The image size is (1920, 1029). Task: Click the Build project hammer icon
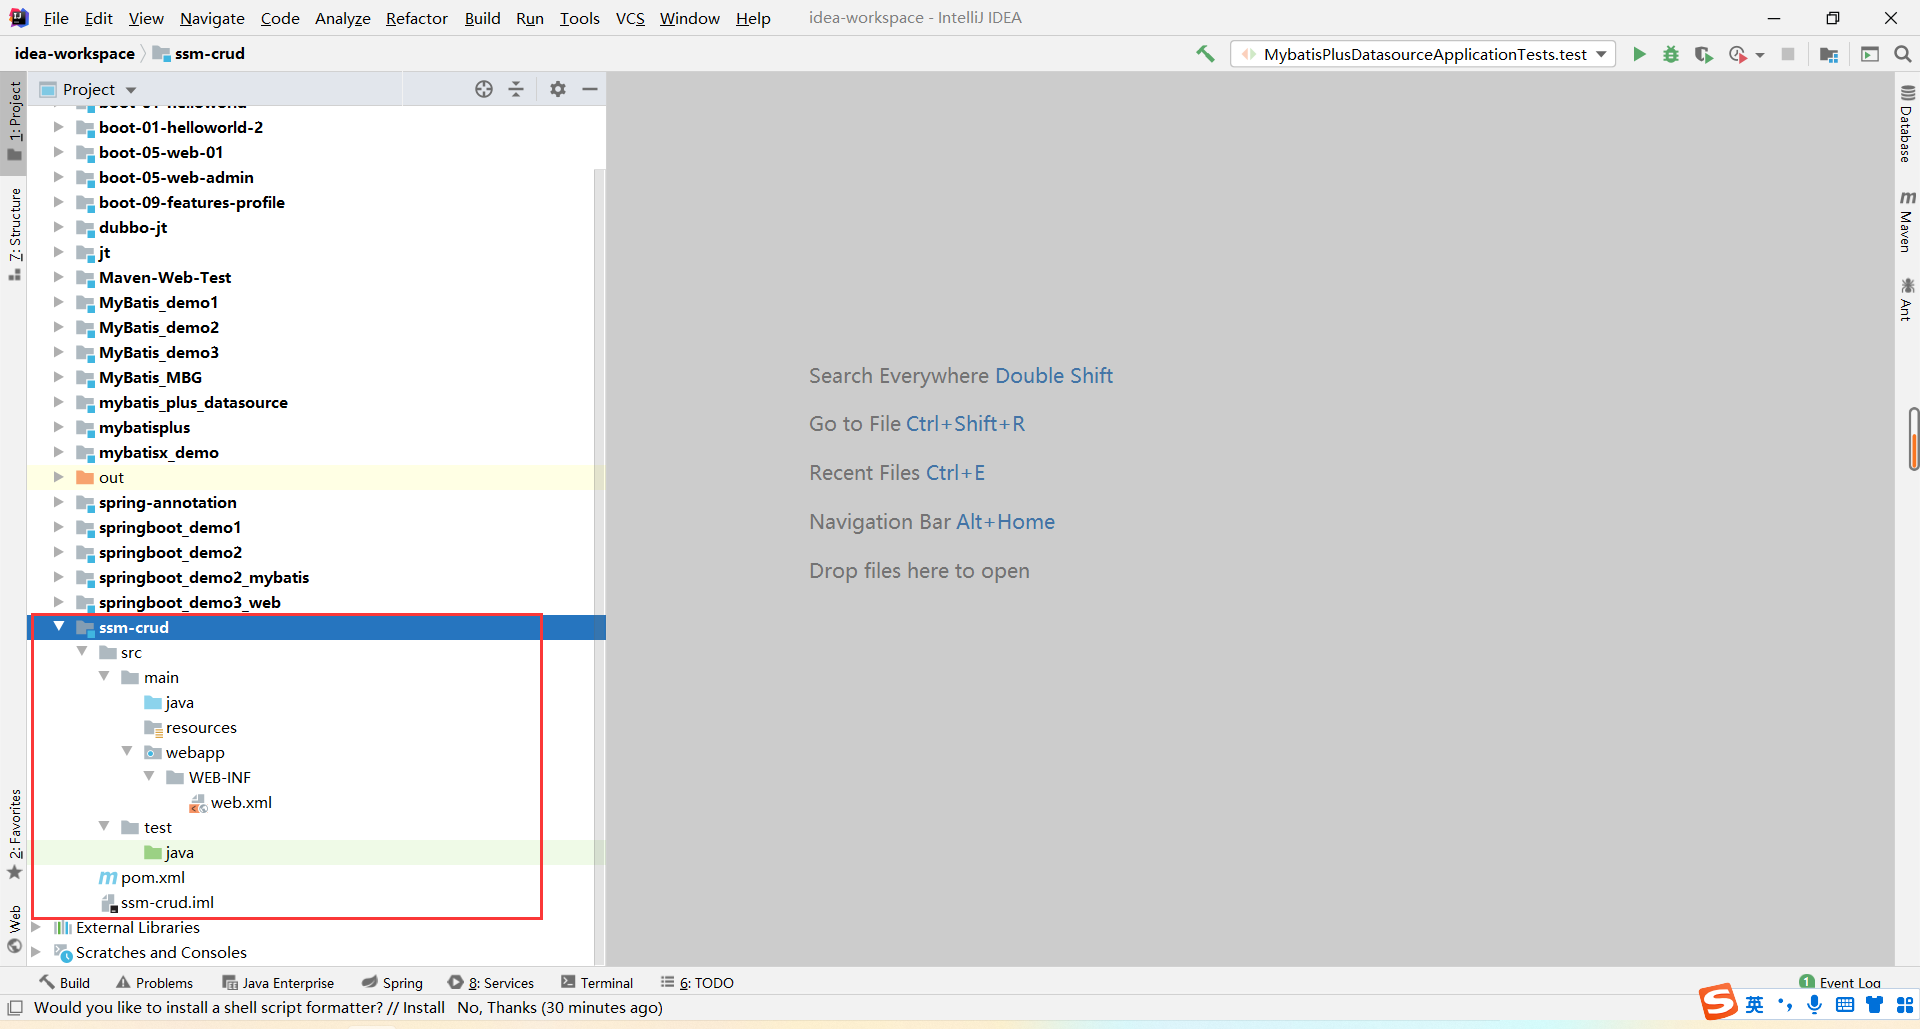click(1205, 54)
